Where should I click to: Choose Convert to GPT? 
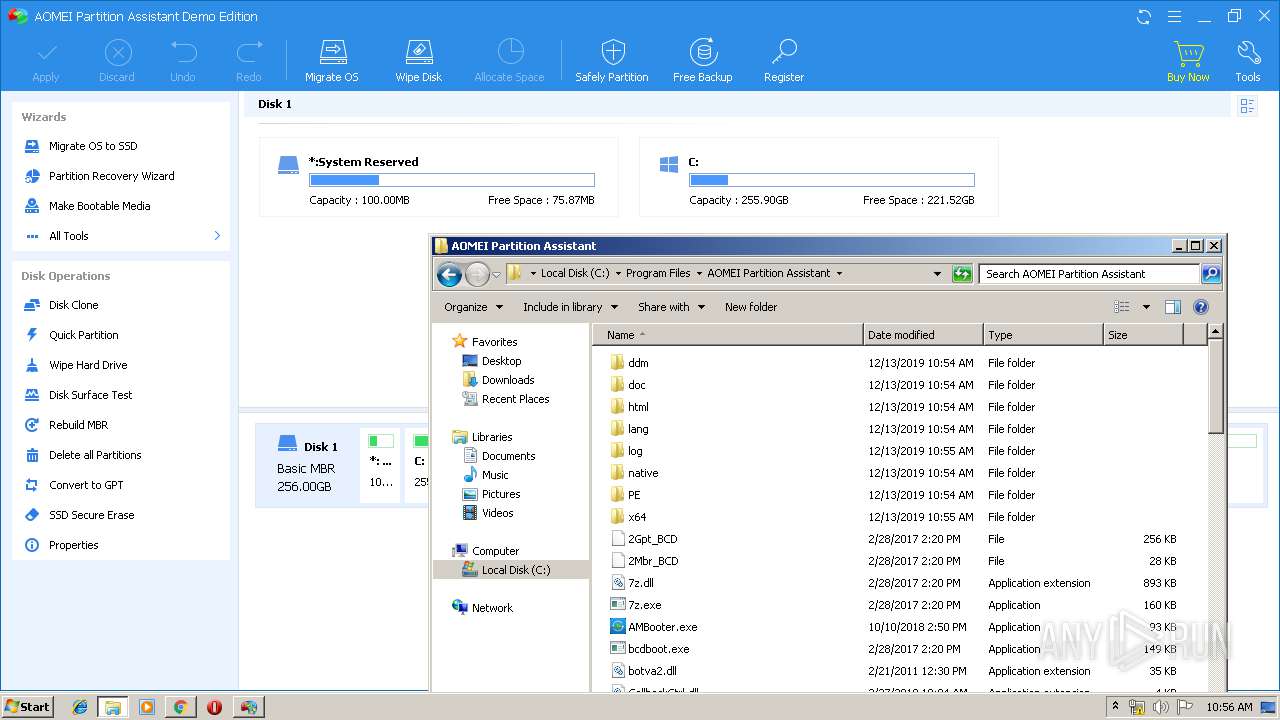coord(86,485)
